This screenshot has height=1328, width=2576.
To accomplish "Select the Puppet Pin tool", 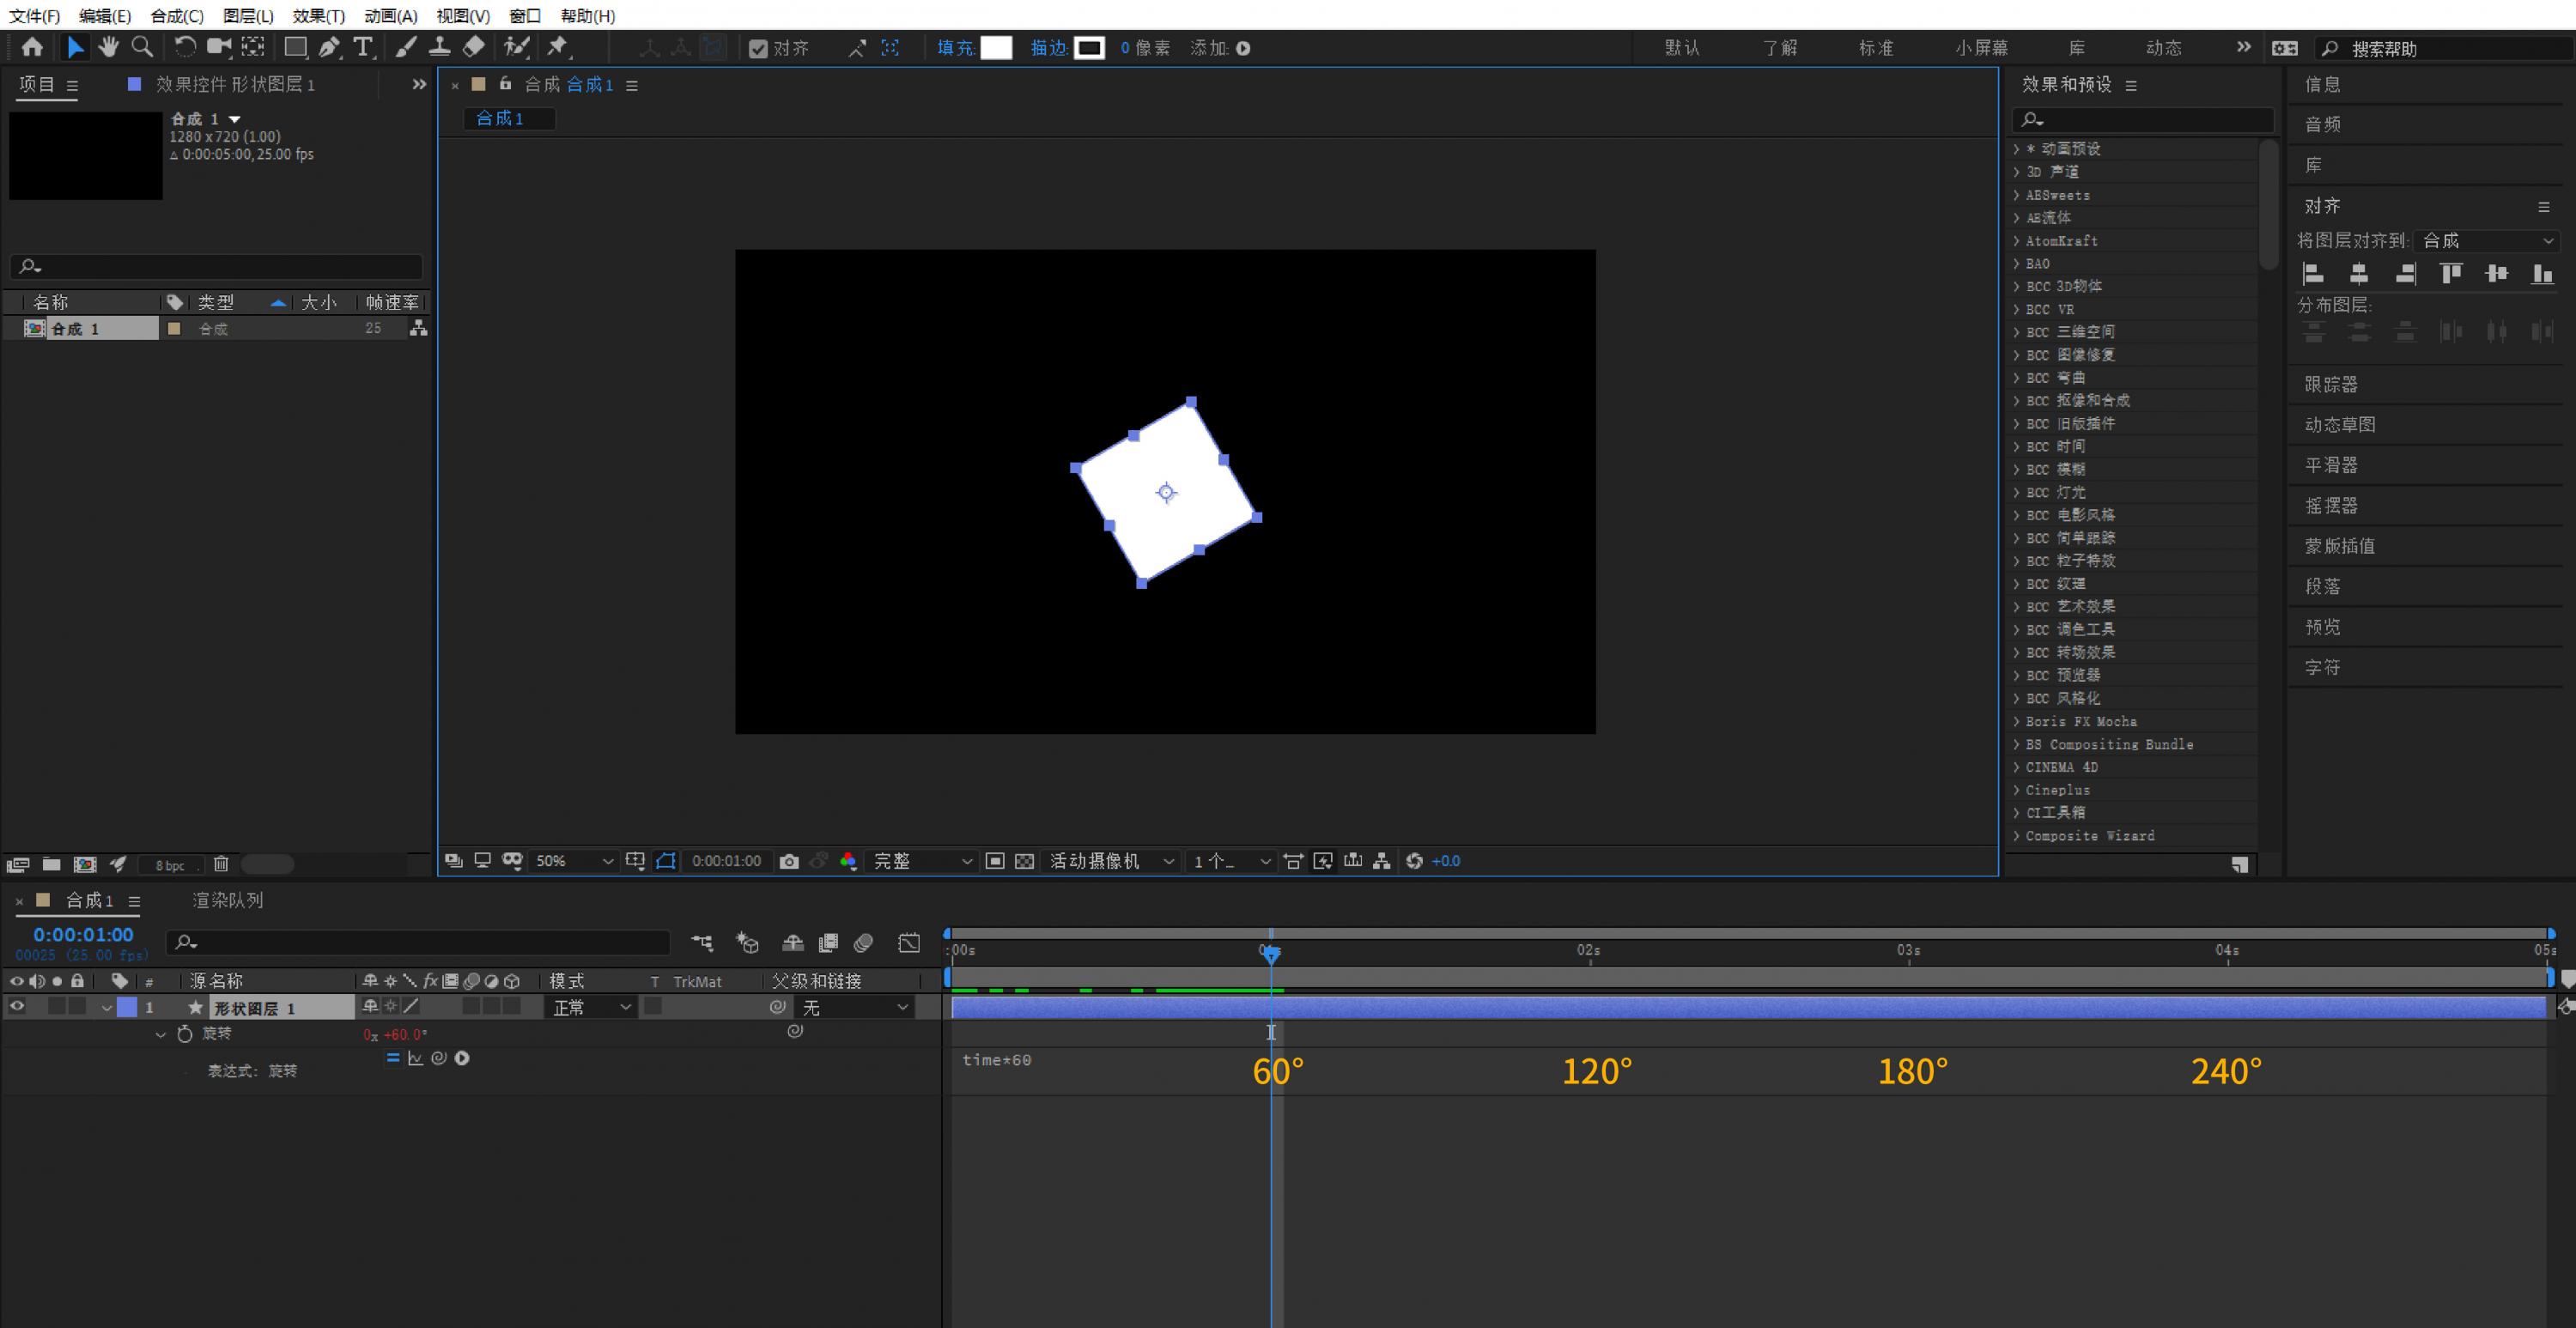I will (x=558, y=47).
